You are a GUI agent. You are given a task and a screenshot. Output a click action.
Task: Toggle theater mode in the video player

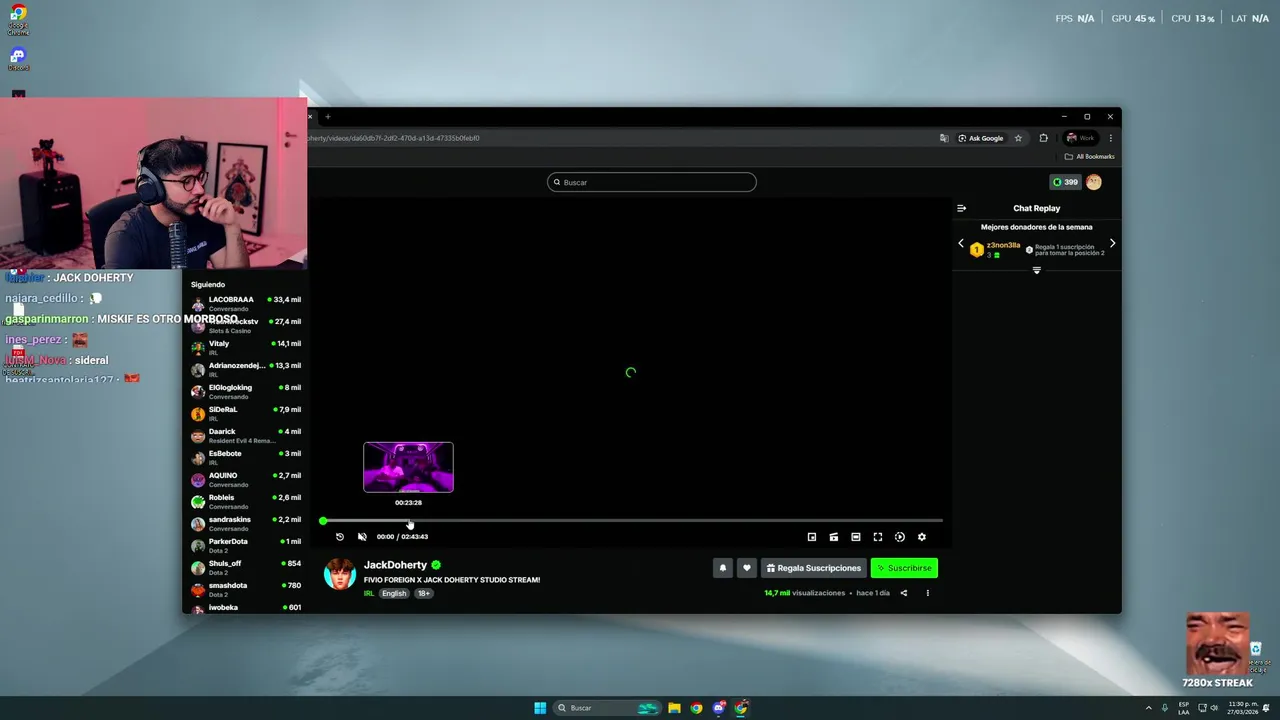(856, 537)
